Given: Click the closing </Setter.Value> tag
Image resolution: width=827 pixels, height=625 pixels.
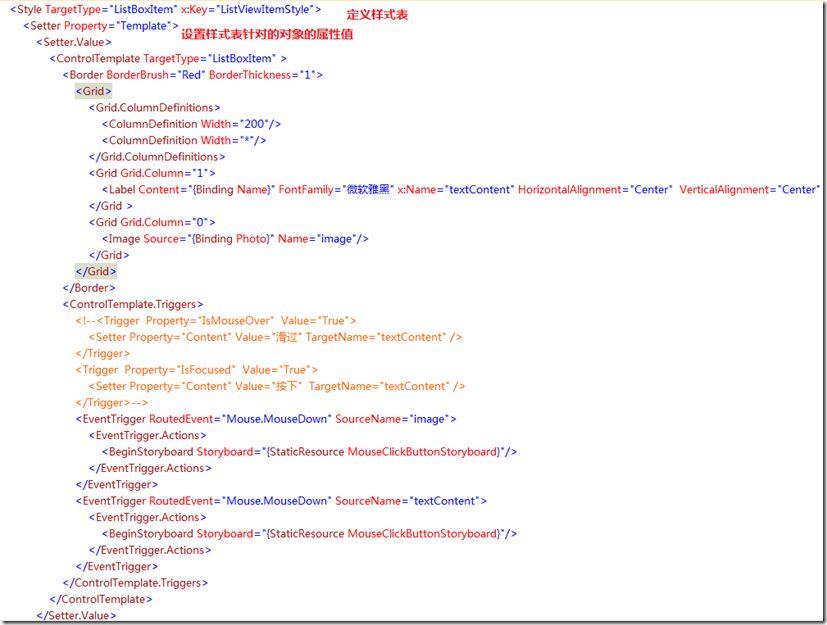Looking at the screenshot, I should coord(76,616).
